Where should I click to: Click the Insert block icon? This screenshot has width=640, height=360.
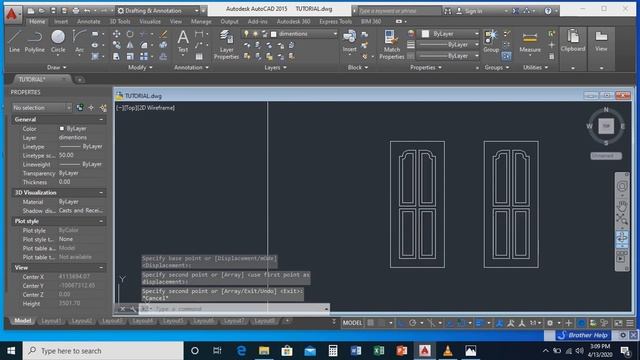[x=349, y=42]
